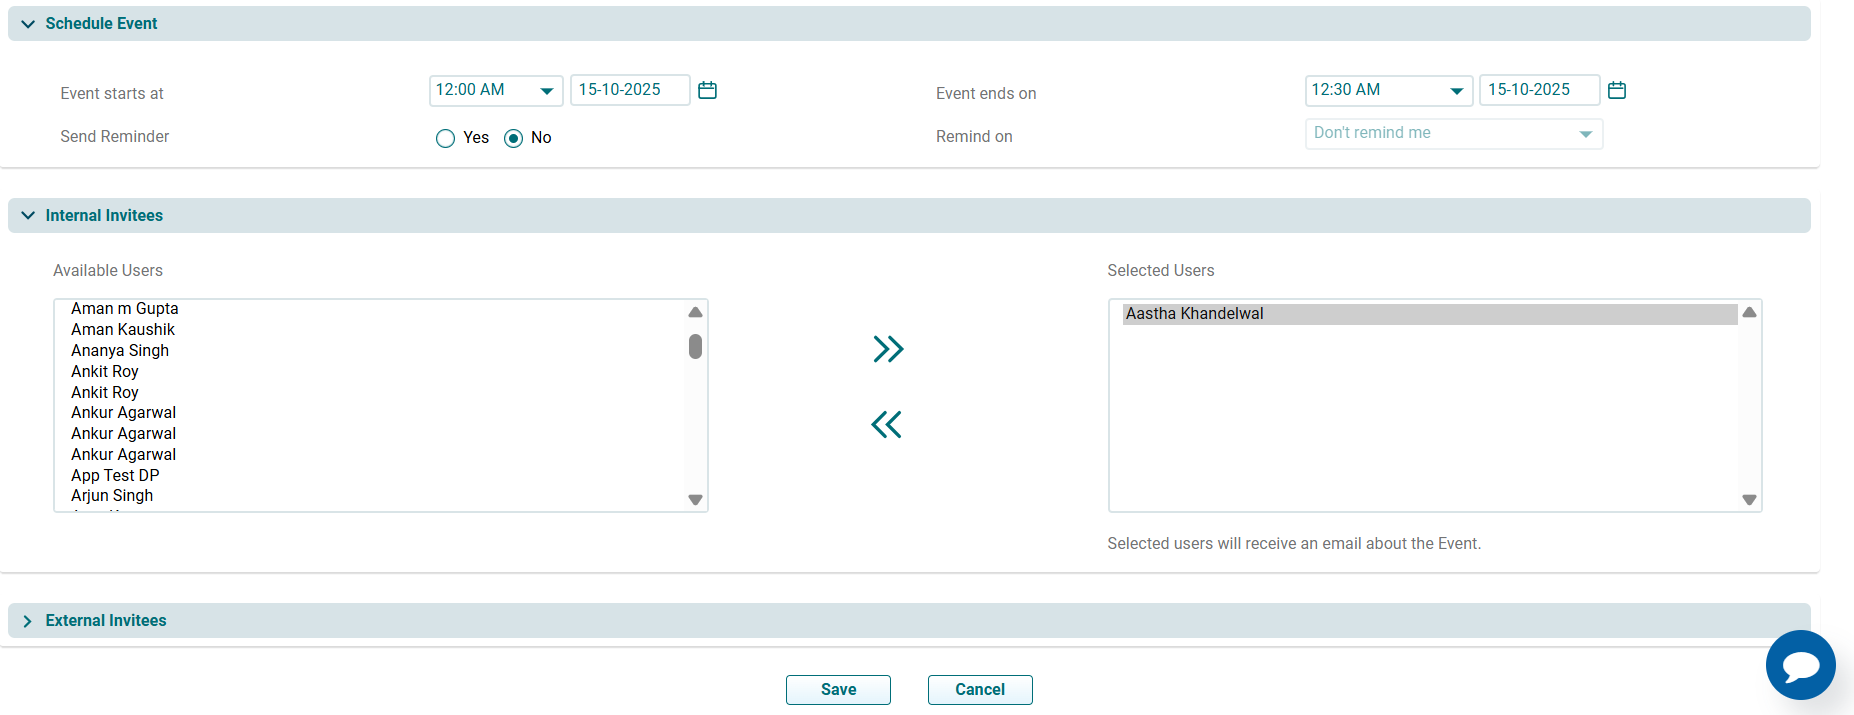The height and width of the screenshot is (715, 1854).
Task: Open the start date calendar picker
Action: pos(707,90)
